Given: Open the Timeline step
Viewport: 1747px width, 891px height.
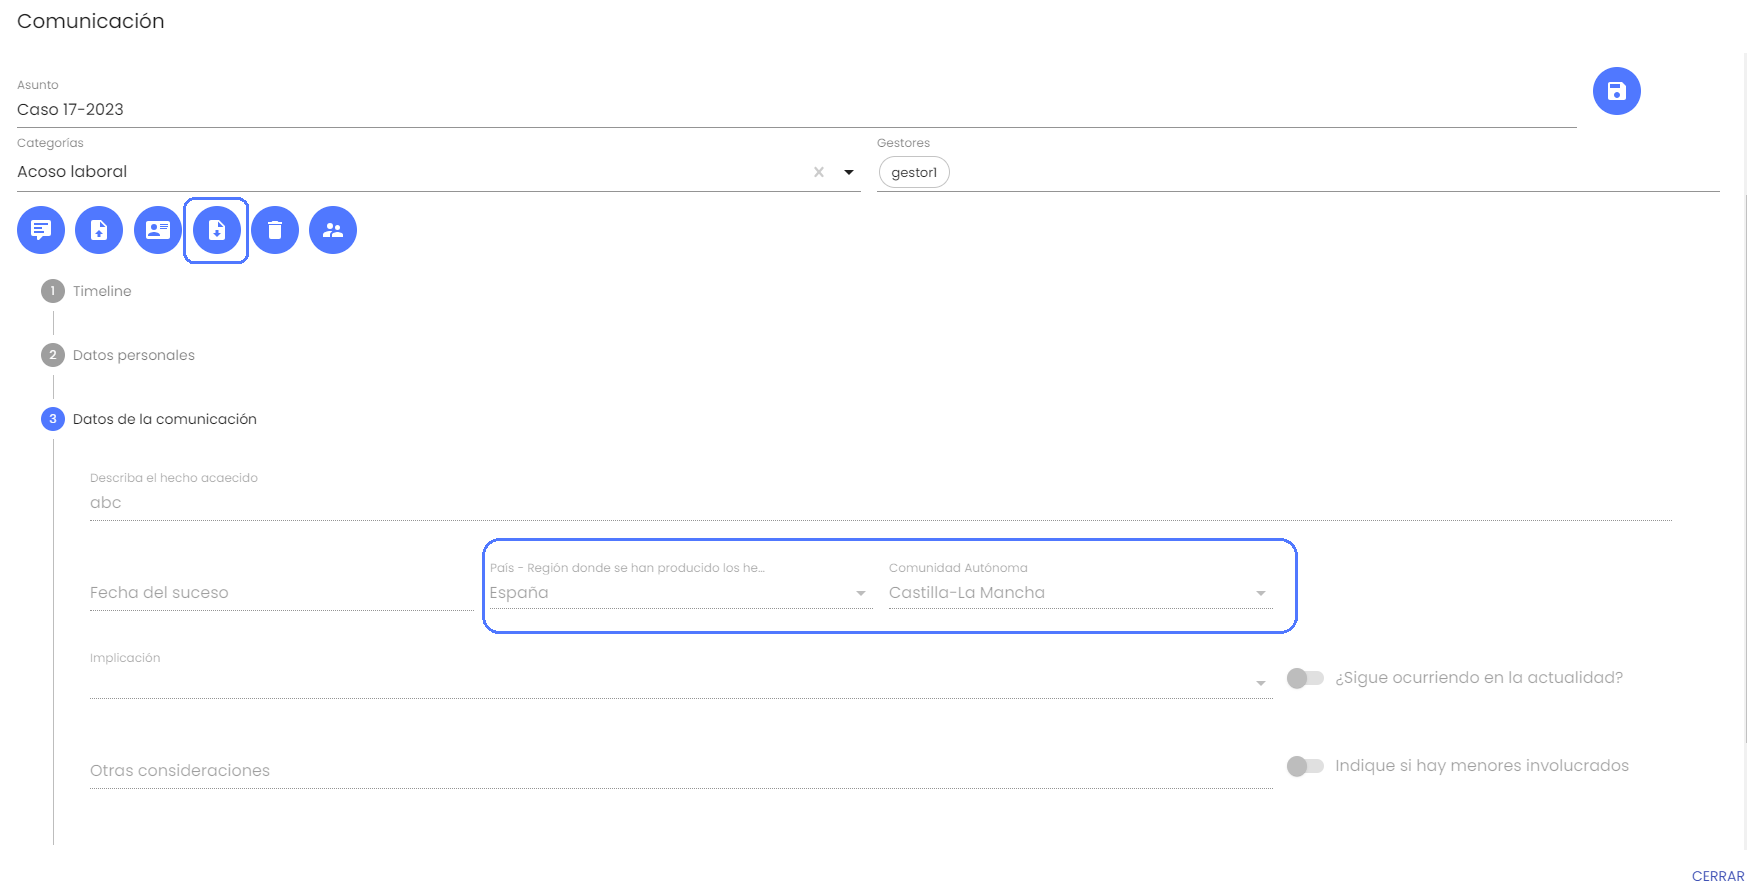Looking at the screenshot, I should pos(101,291).
